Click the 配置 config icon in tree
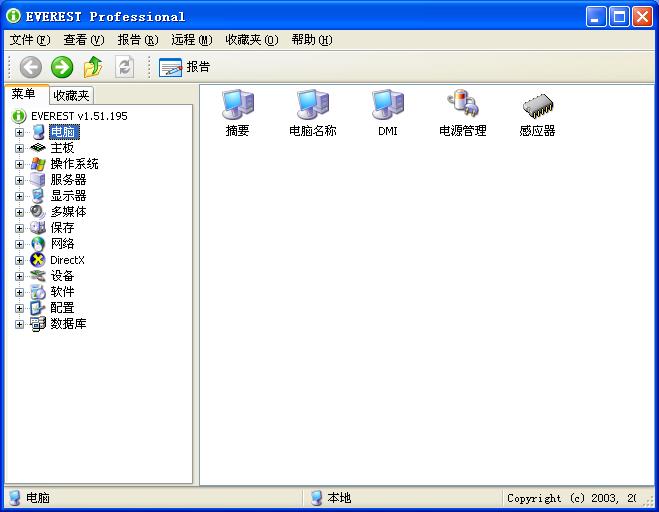This screenshot has width=659, height=512. tap(38, 308)
